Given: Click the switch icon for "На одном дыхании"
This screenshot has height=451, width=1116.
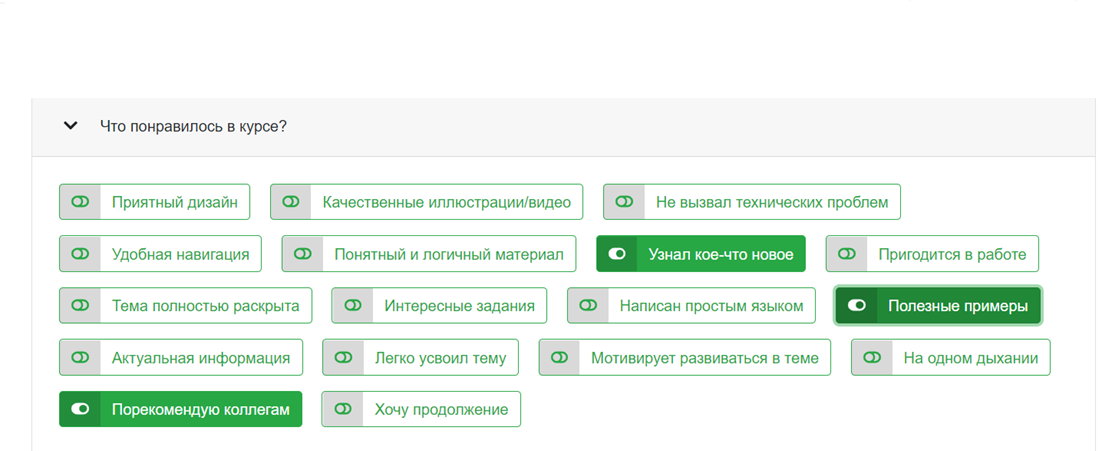Looking at the screenshot, I should pyautogui.click(x=872, y=357).
